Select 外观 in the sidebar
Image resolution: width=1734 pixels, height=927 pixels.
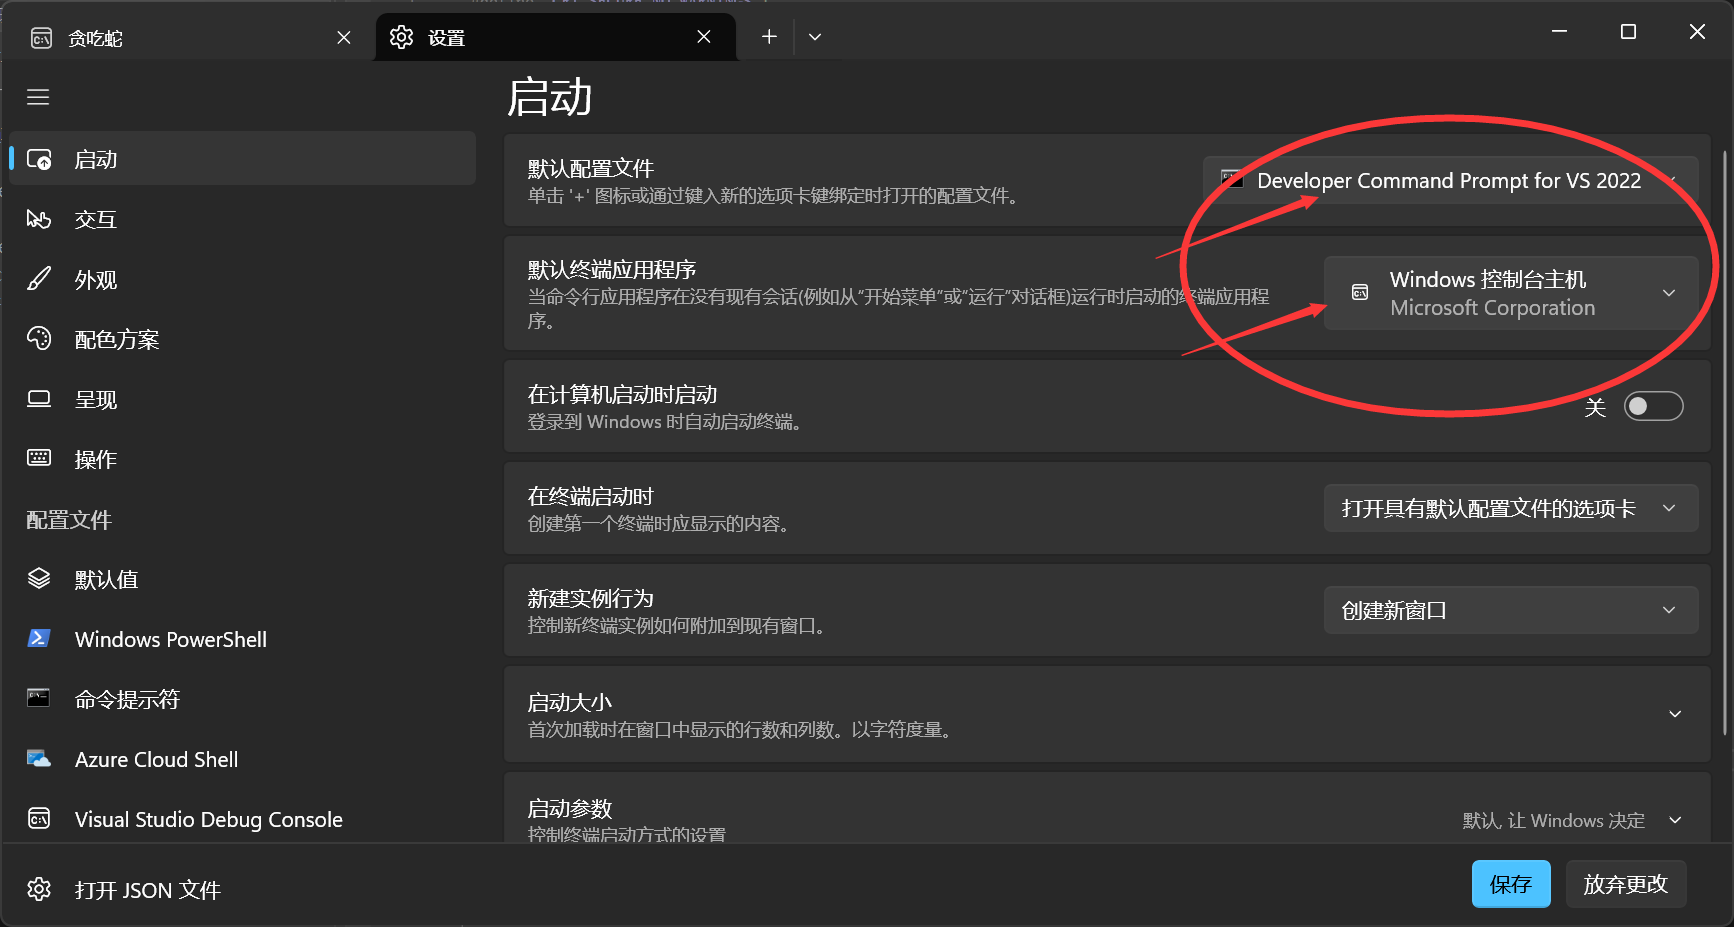[242, 279]
